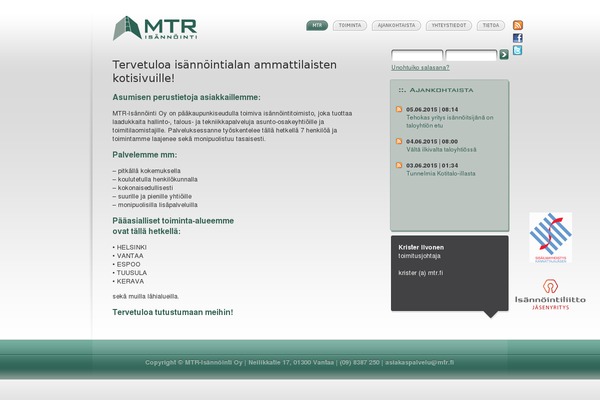This screenshot has width=600, height=400.
Task: Click the 03.06.2015 | 01:34 date
Action: pyautogui.click(x=432, y=165)
